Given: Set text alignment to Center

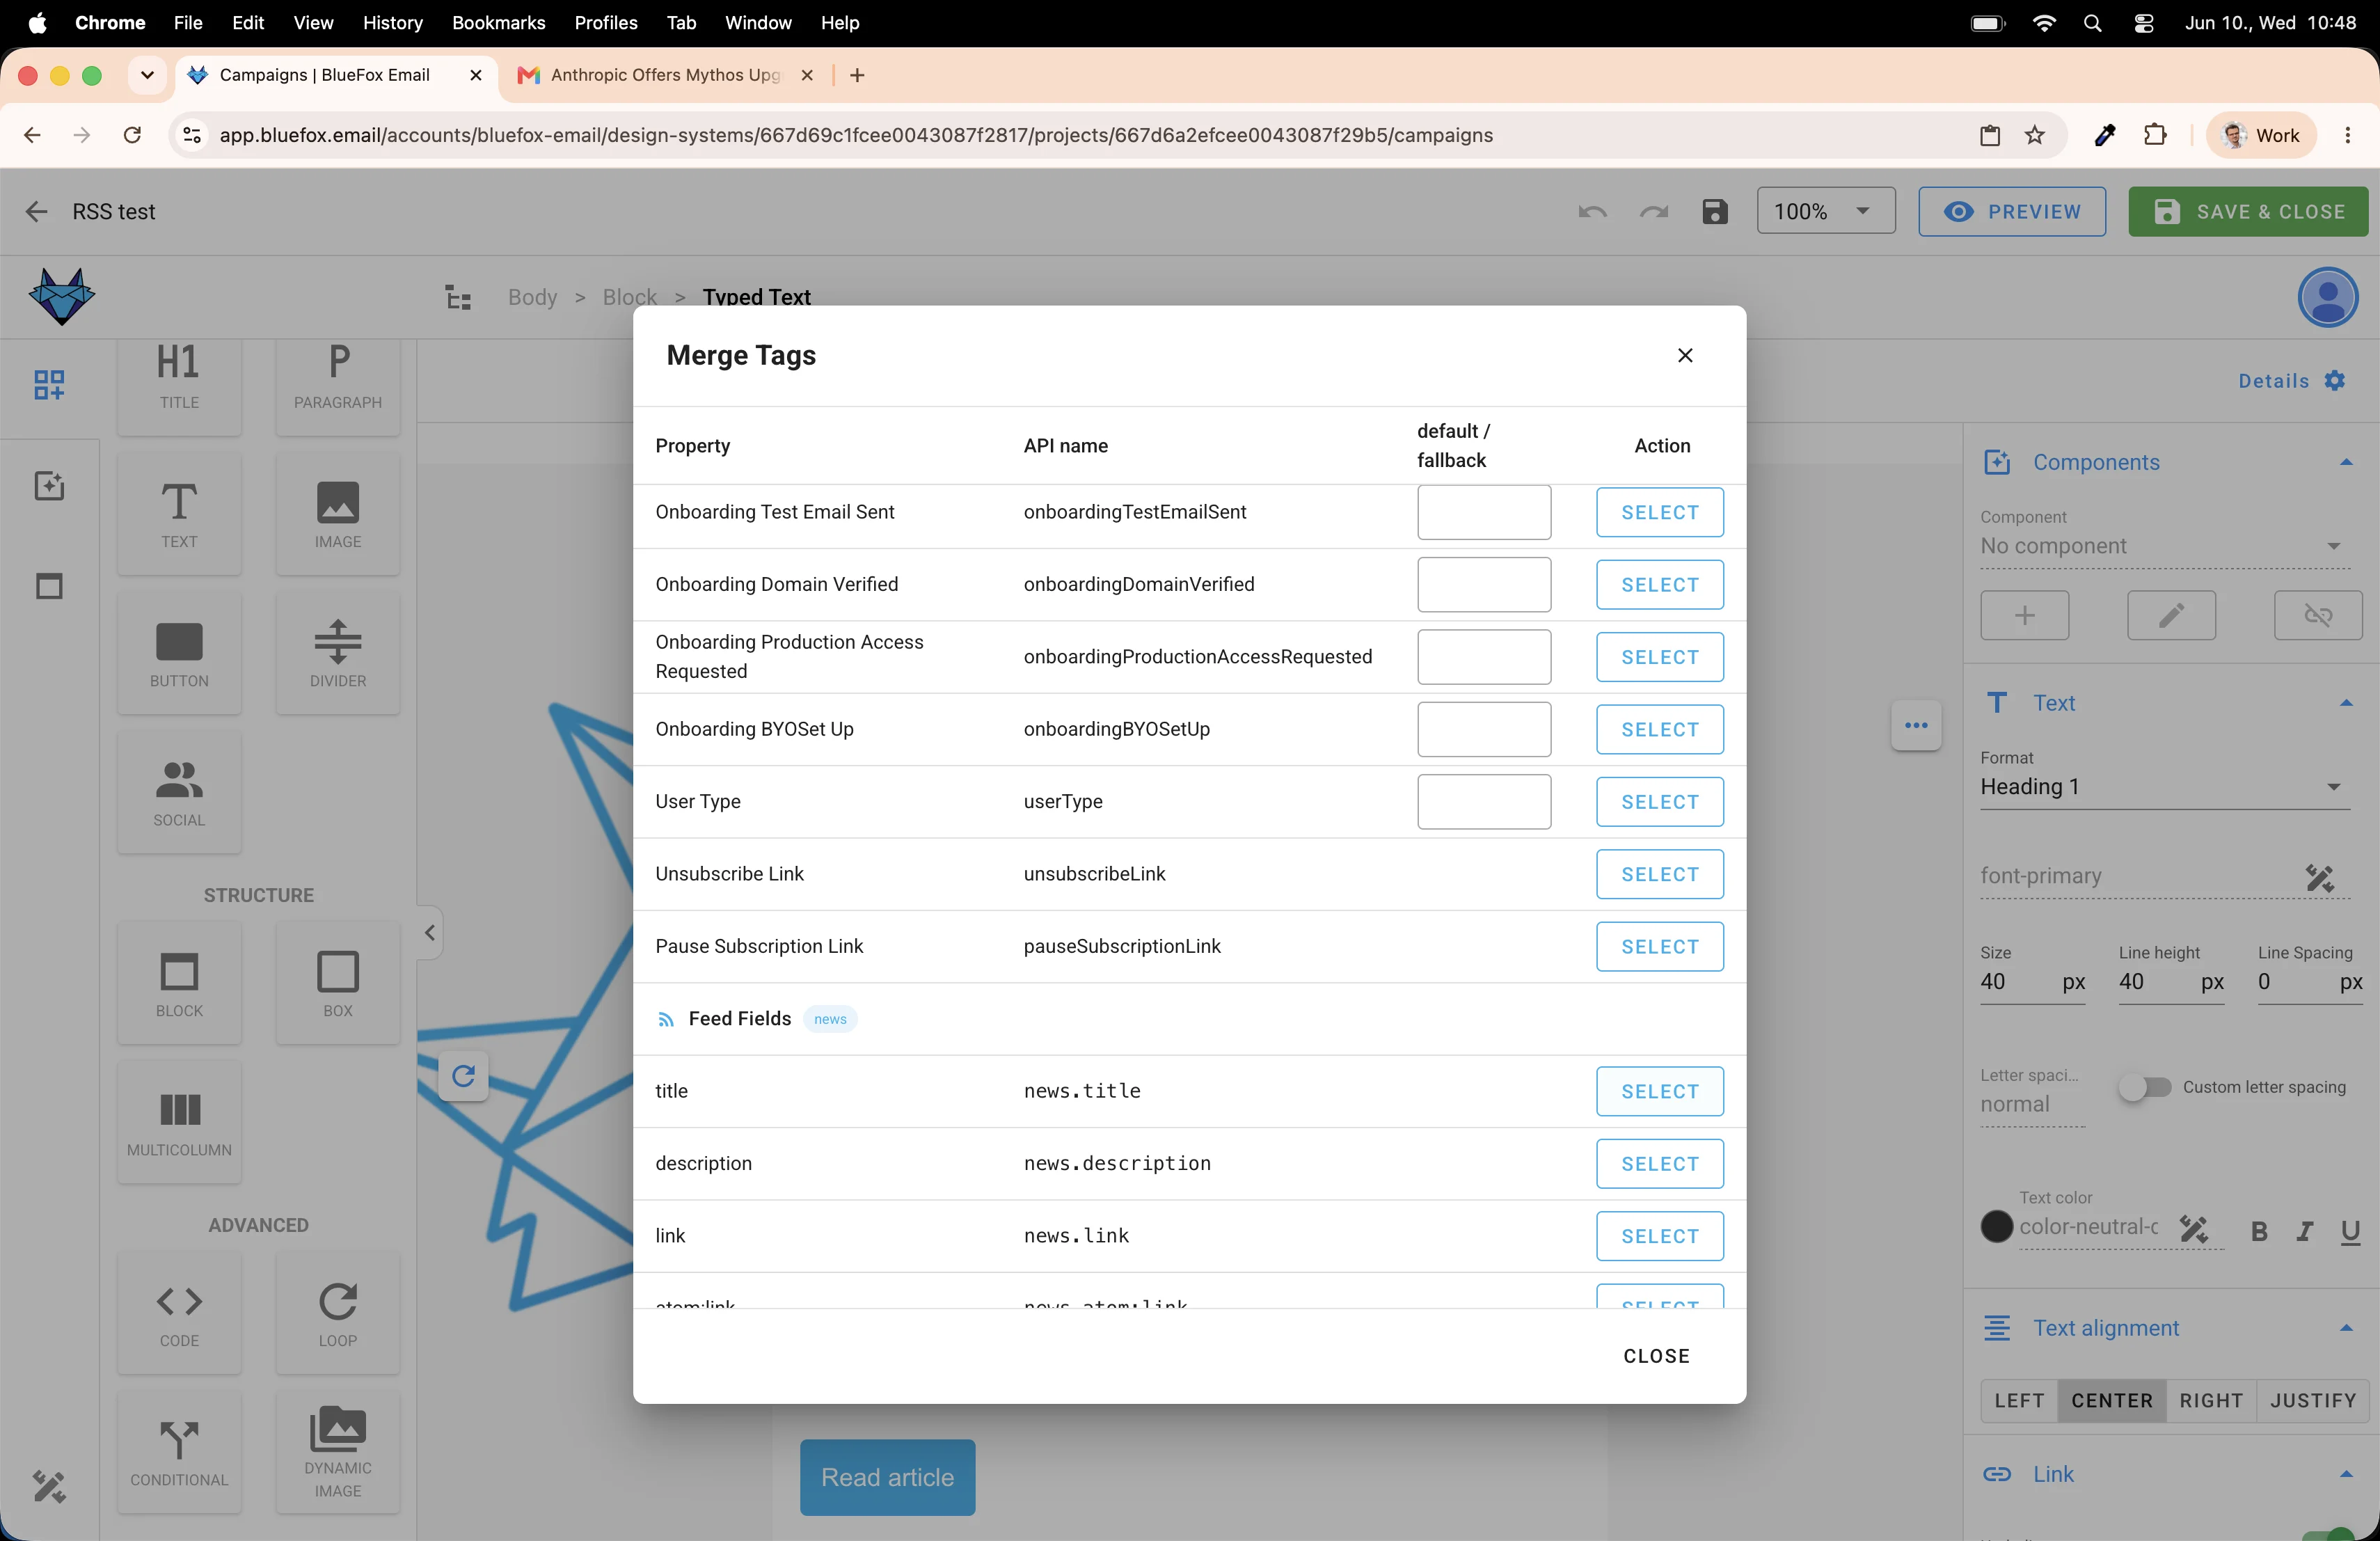Looking at the screenshot, I should coord(2112,1400).
